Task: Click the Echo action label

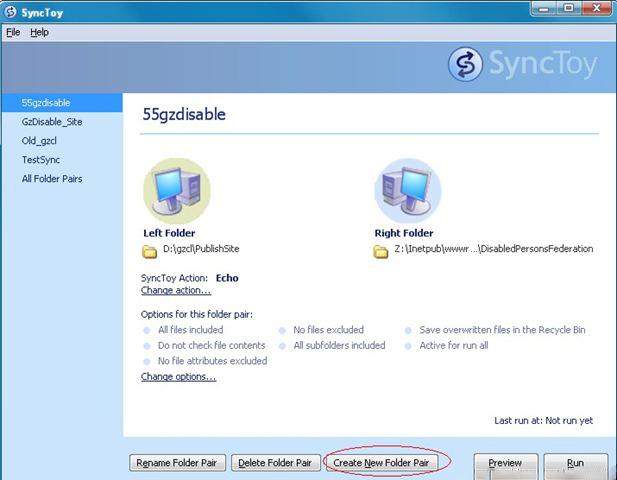Action: click(x=227, y=278)
